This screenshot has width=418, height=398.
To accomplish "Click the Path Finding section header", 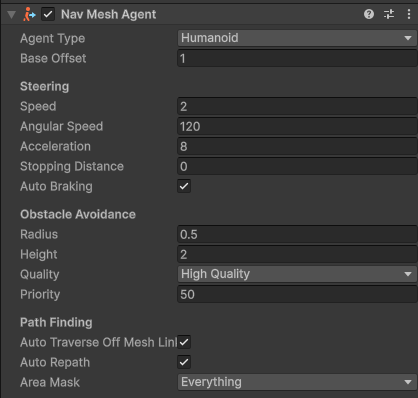I will tap(56, 322).
